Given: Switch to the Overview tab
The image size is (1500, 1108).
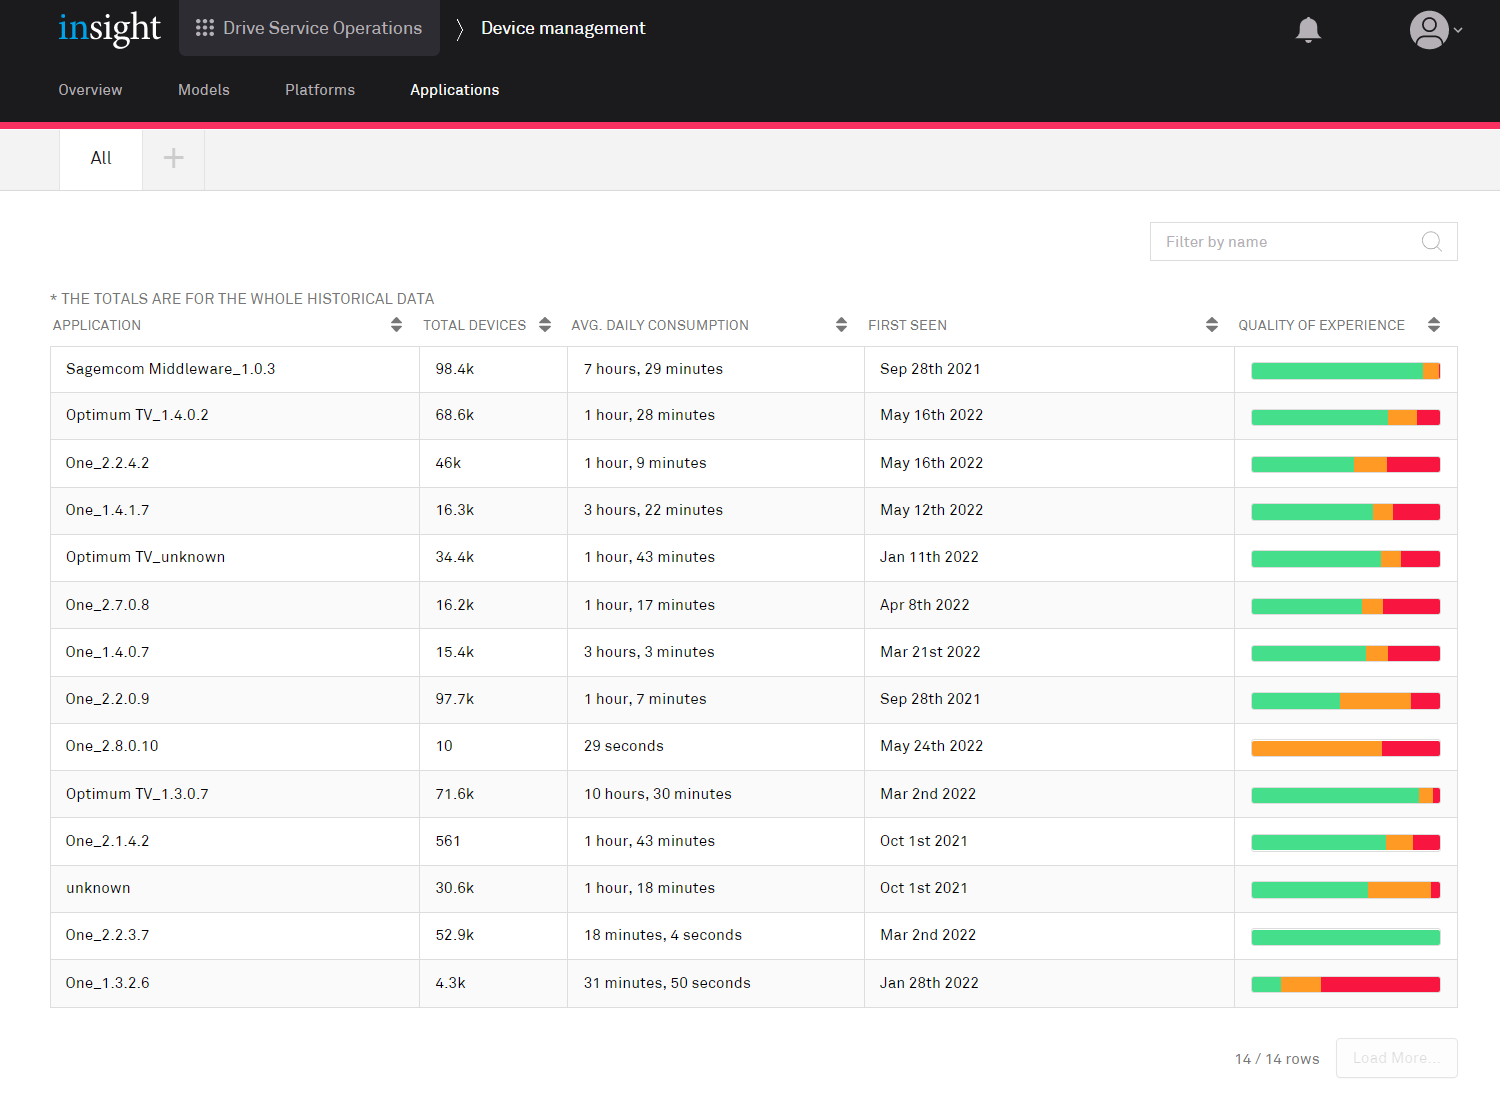Looking at the screenshot, I should [x=90, y=90].
